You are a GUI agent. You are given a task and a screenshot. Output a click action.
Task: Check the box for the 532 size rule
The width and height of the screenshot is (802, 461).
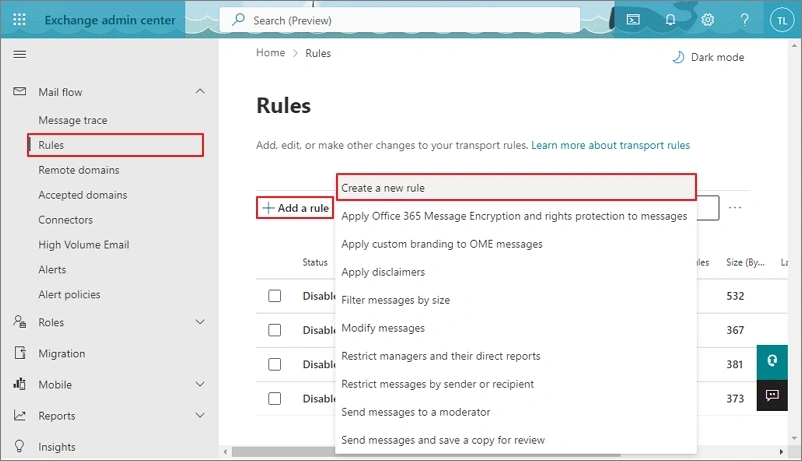(275, 296)
